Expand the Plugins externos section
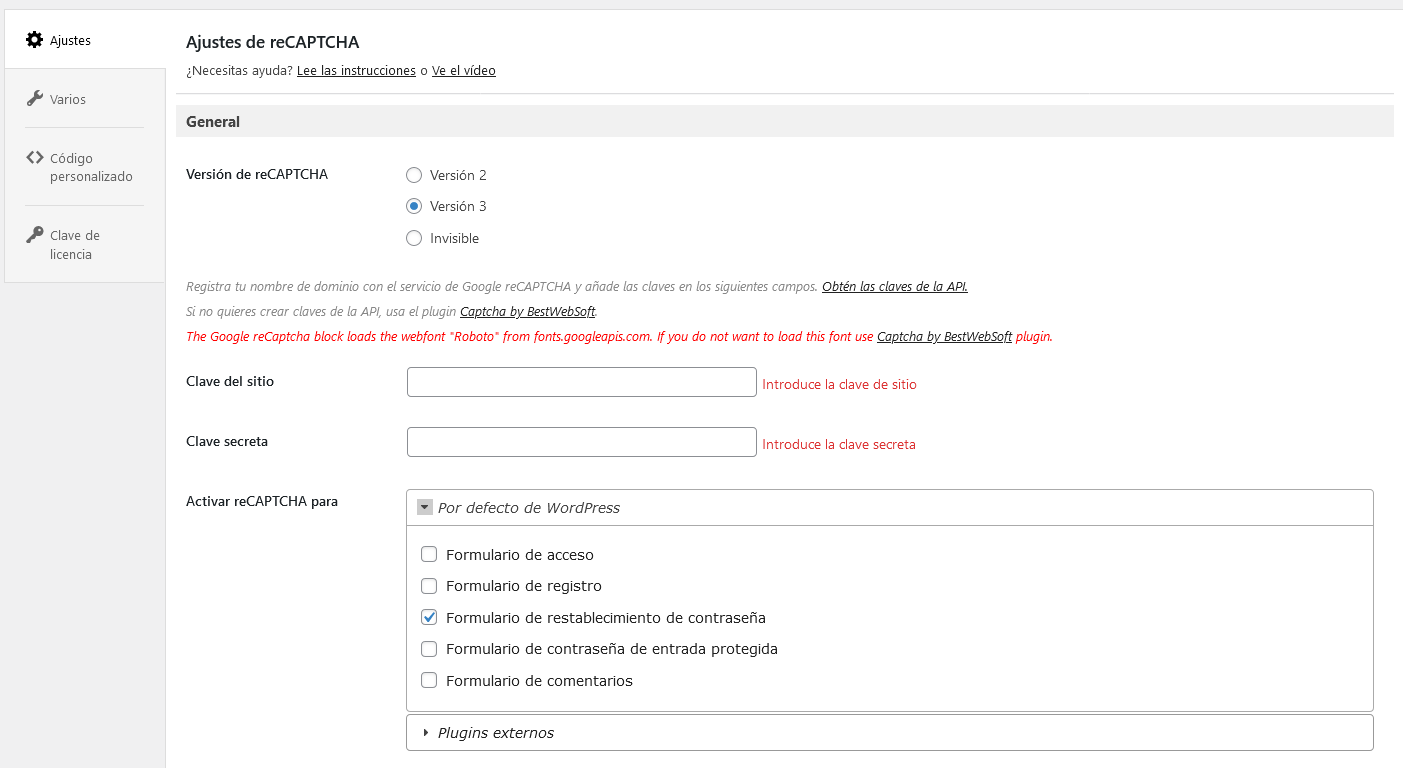Image resolution: width=1403 pixels, height=768 pixels. 426,733
